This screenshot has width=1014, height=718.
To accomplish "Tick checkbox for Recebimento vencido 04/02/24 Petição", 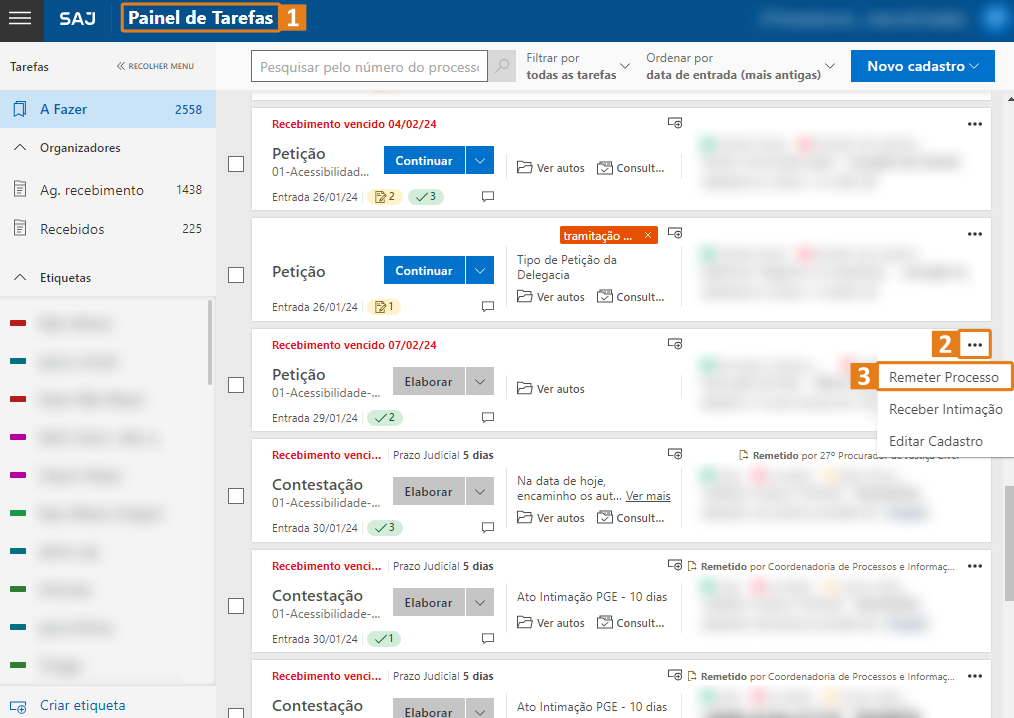I will pyautogui.click(x=236, y=164).
